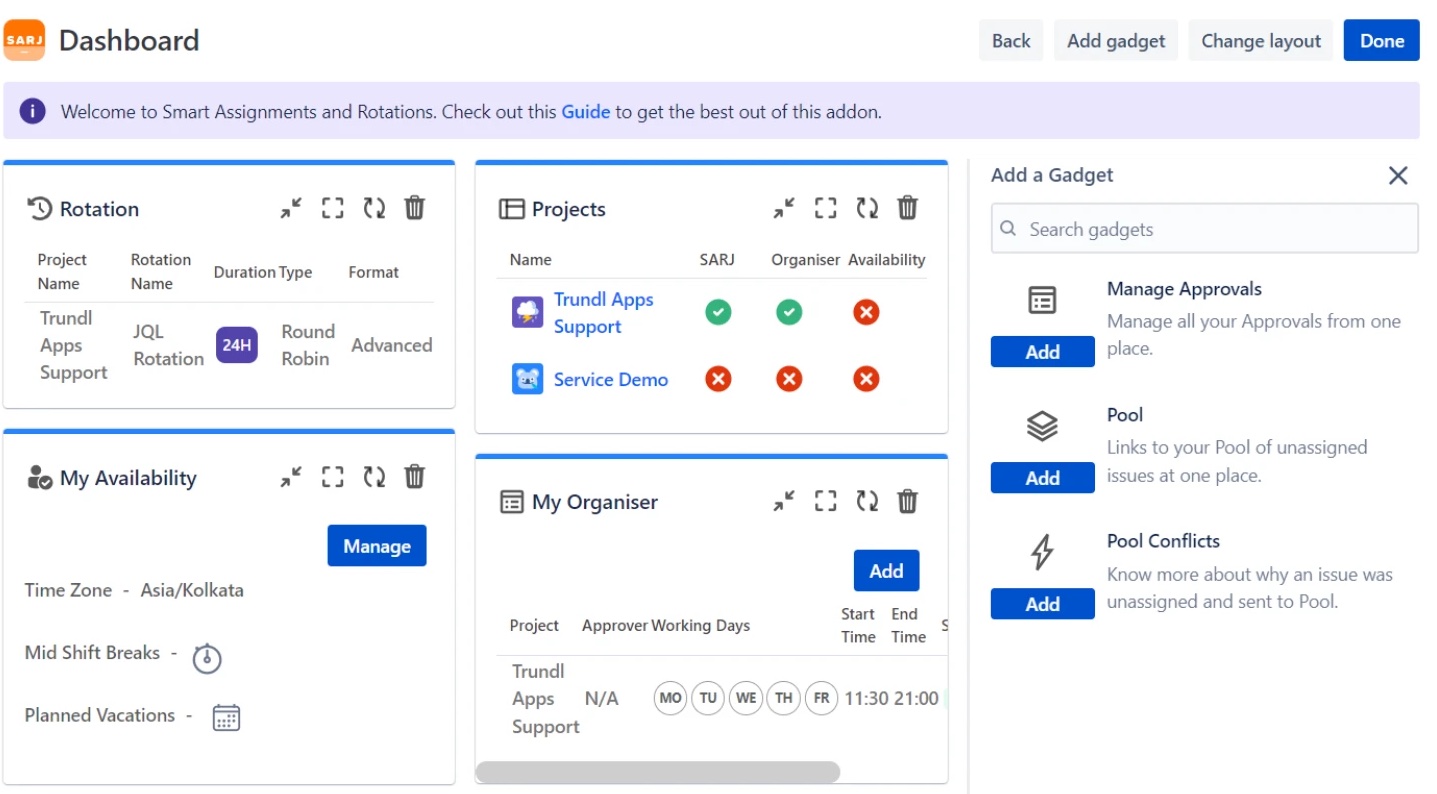Toggle FR working day circle

[822, 698]
